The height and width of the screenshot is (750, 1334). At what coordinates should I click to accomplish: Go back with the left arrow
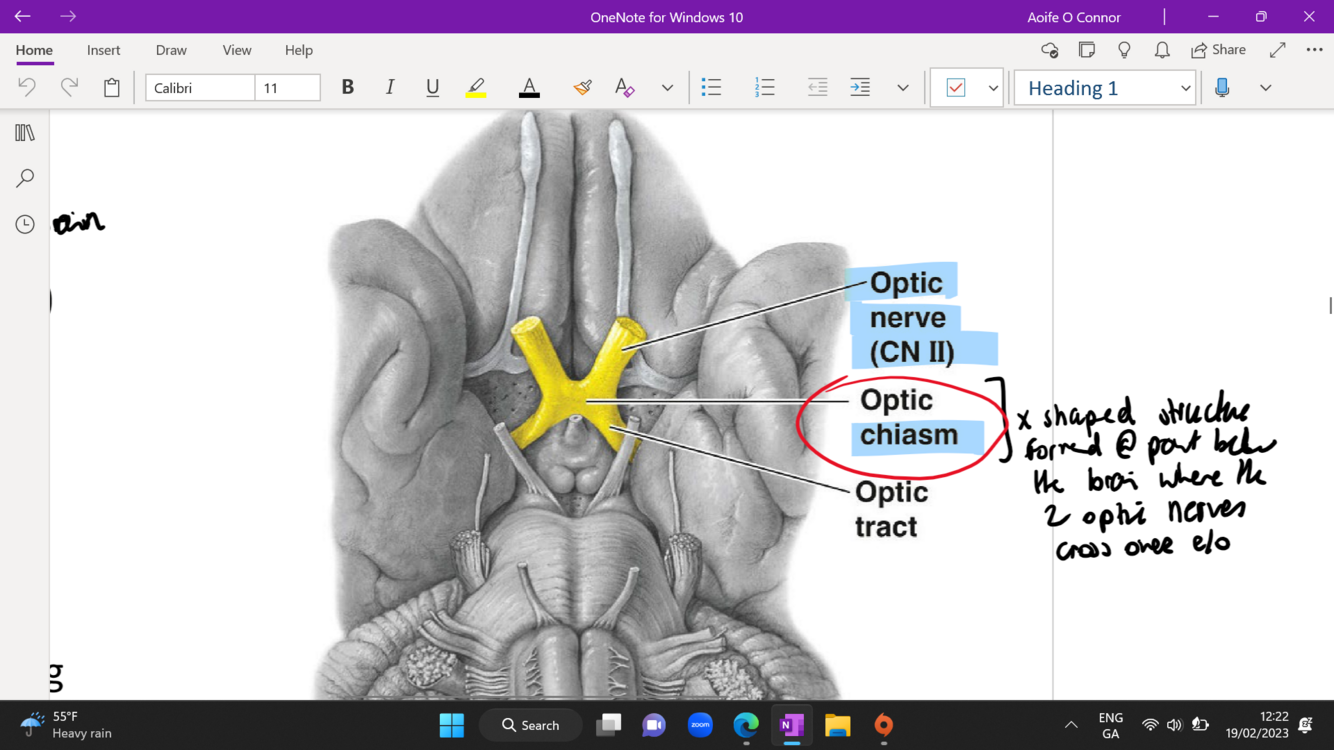click(x=22, y=16)
